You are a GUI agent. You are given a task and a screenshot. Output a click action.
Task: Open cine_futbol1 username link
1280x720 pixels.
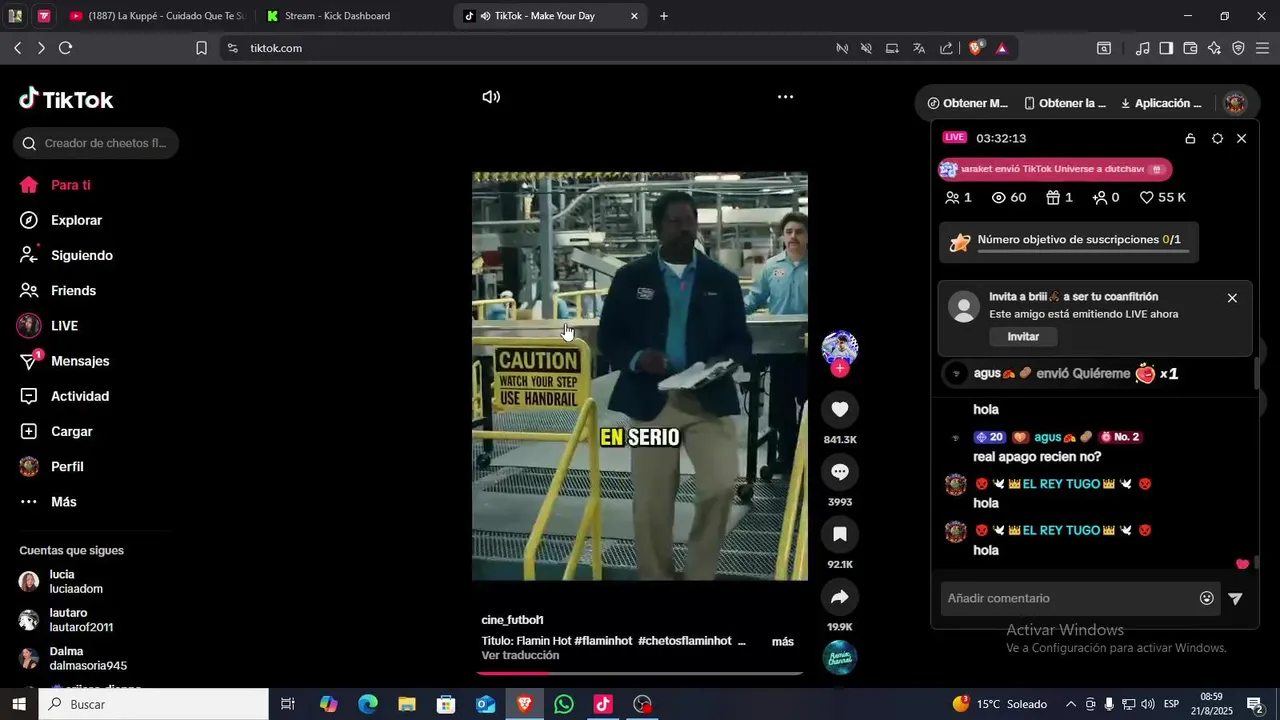512,620
